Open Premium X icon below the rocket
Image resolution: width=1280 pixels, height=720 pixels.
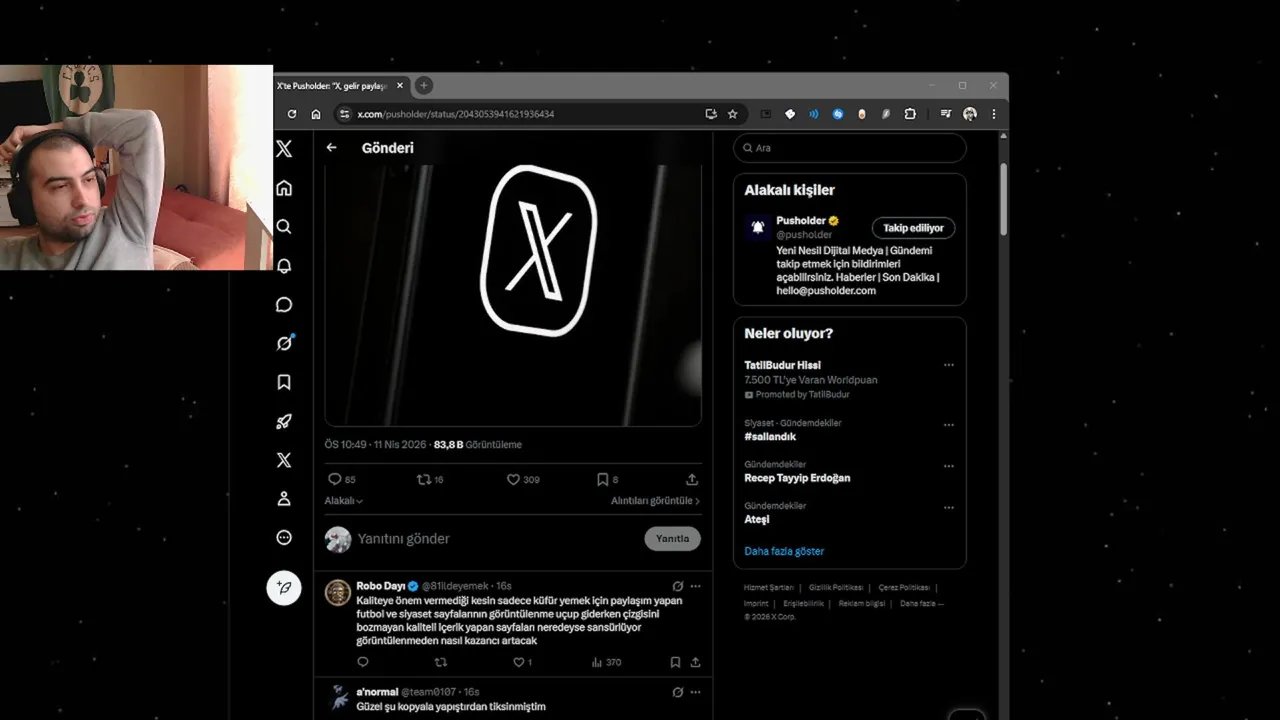[284, 460]
